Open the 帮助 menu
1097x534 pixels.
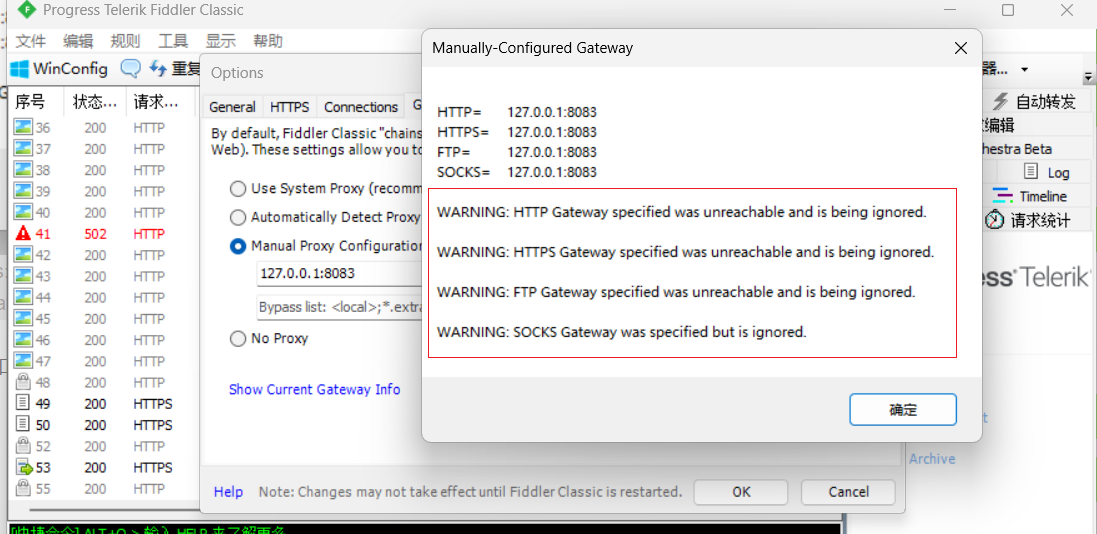[x=268, y=41]
